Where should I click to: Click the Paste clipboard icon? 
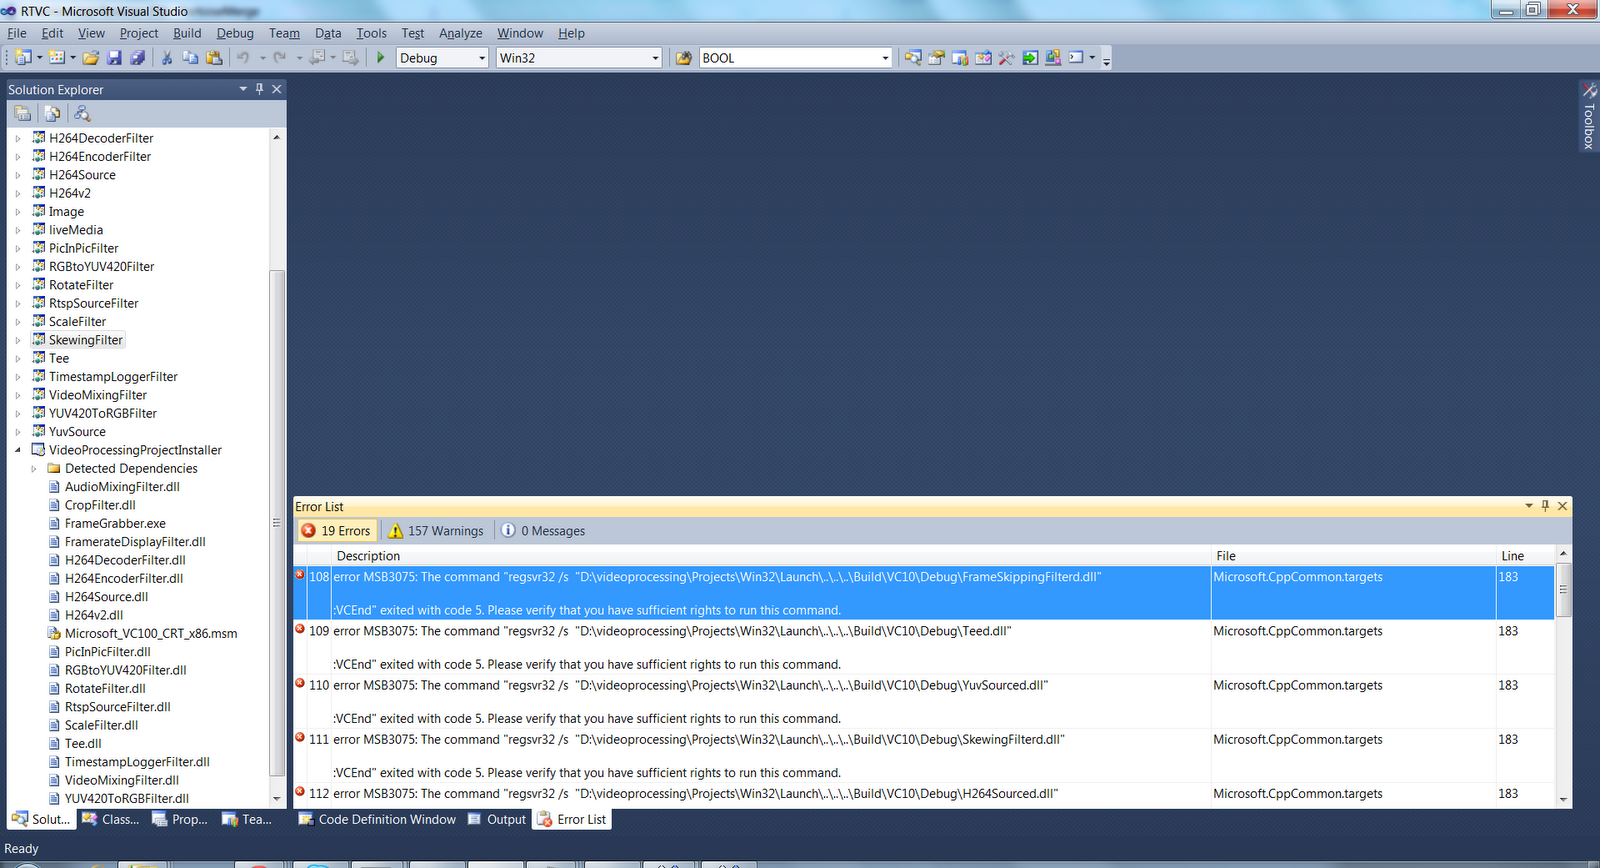pyautogui.click(x=214, y=58)
